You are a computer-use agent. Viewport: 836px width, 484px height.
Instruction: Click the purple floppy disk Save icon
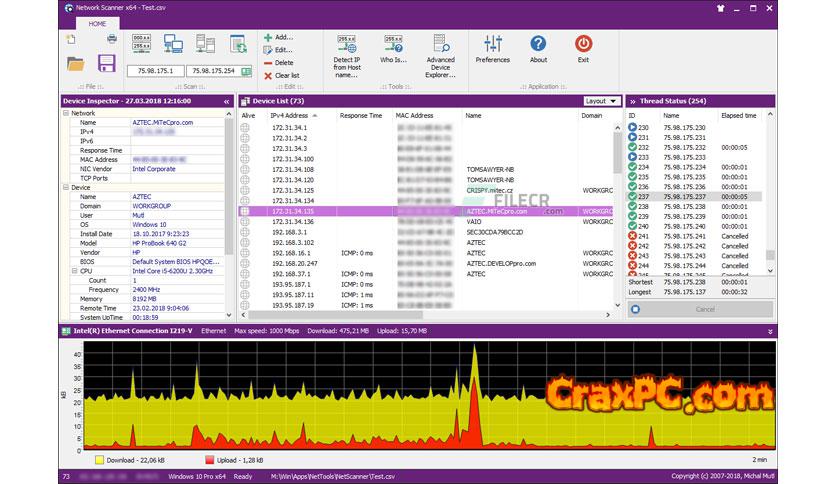(104, 65)
